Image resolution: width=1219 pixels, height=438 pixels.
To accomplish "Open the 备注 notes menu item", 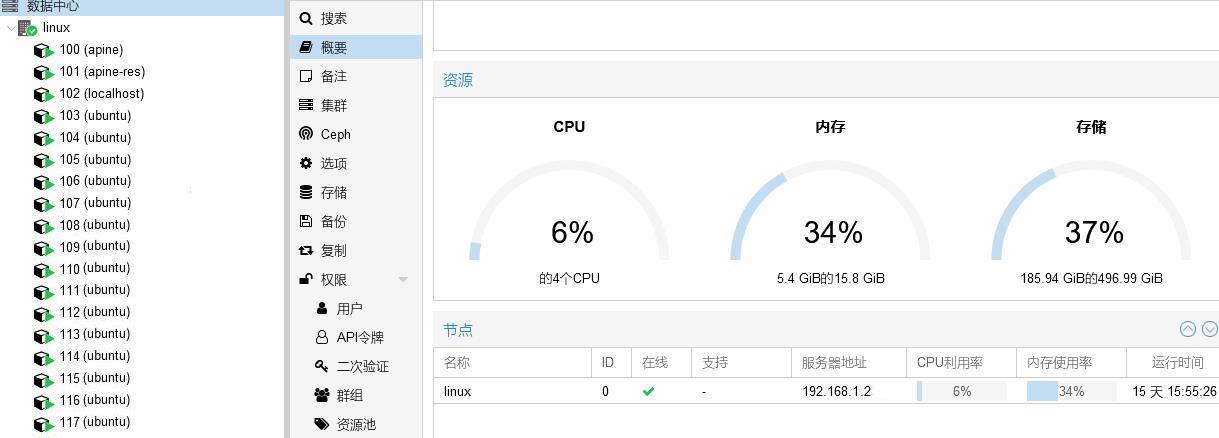I will pos(334,76).
